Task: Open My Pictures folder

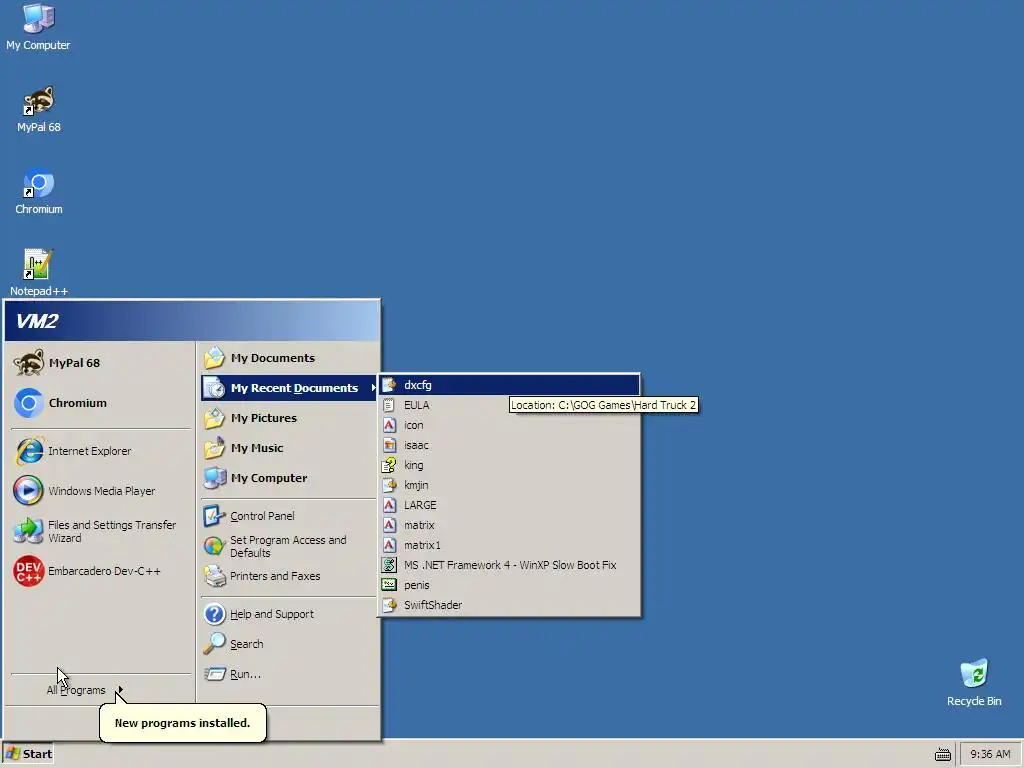Action: [x=289, y=418]
